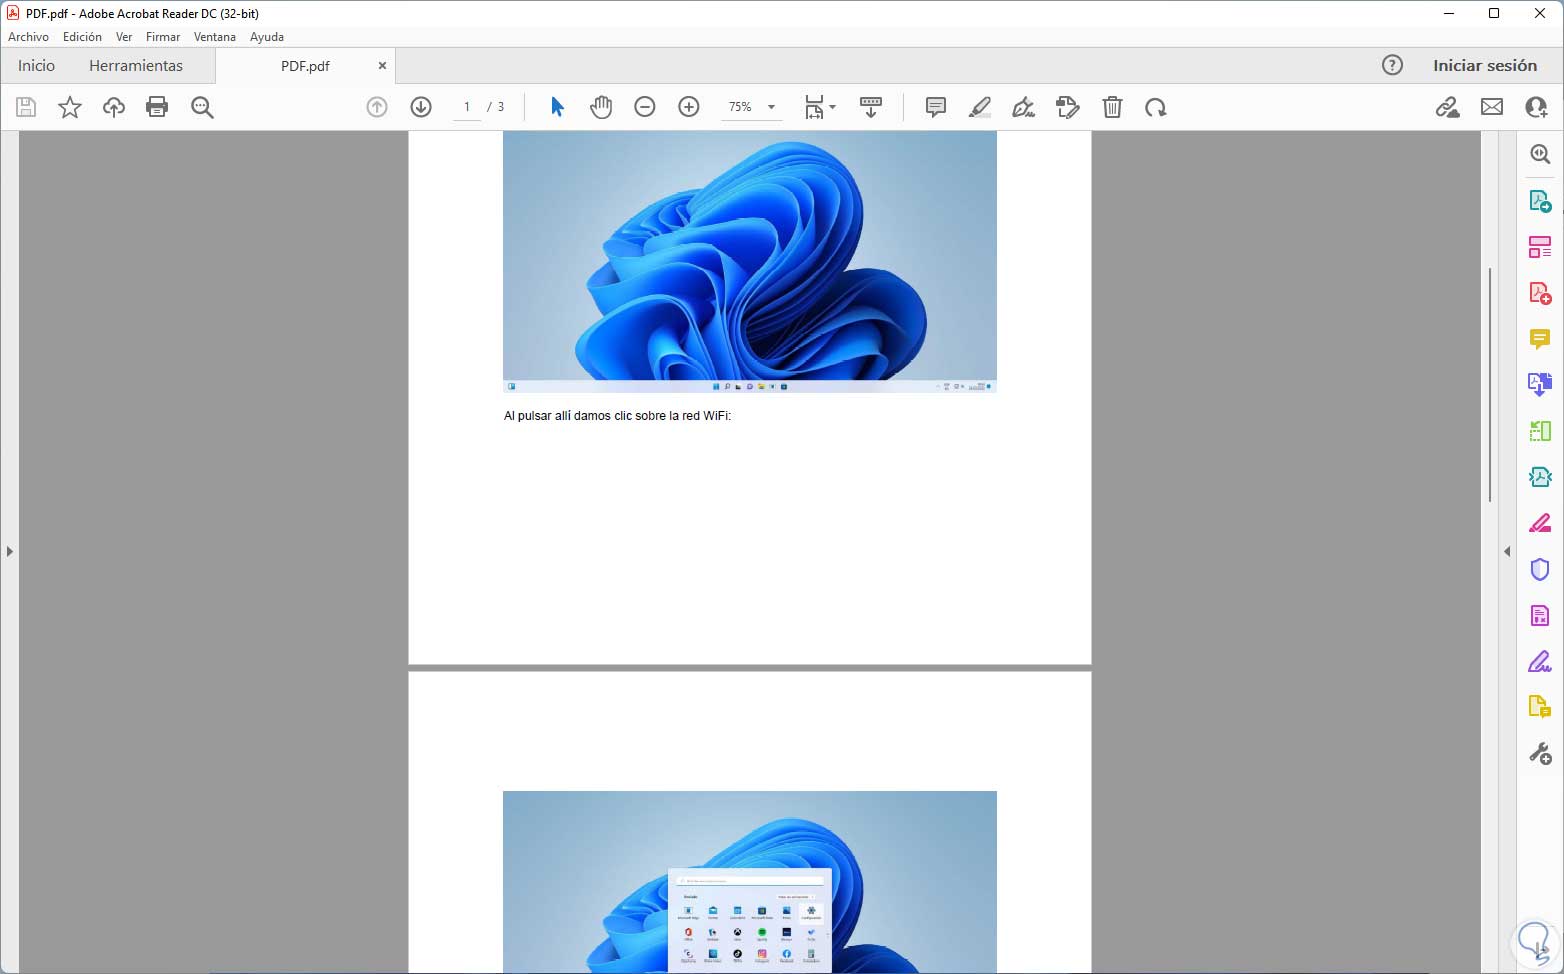Image resolution: width=1564 pixels, height=974 pixels.
Task: Maximize the Acrobat Reader window
Action: (x=1494, y=14)
